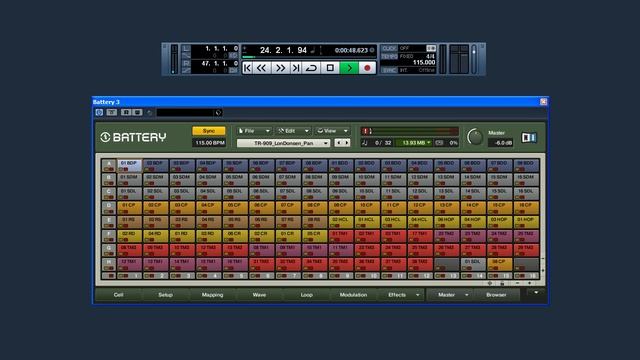Click the left locator L button
The height and width of the screenshot is (360, 640).
pyautogui.click(x=186, y=49)
